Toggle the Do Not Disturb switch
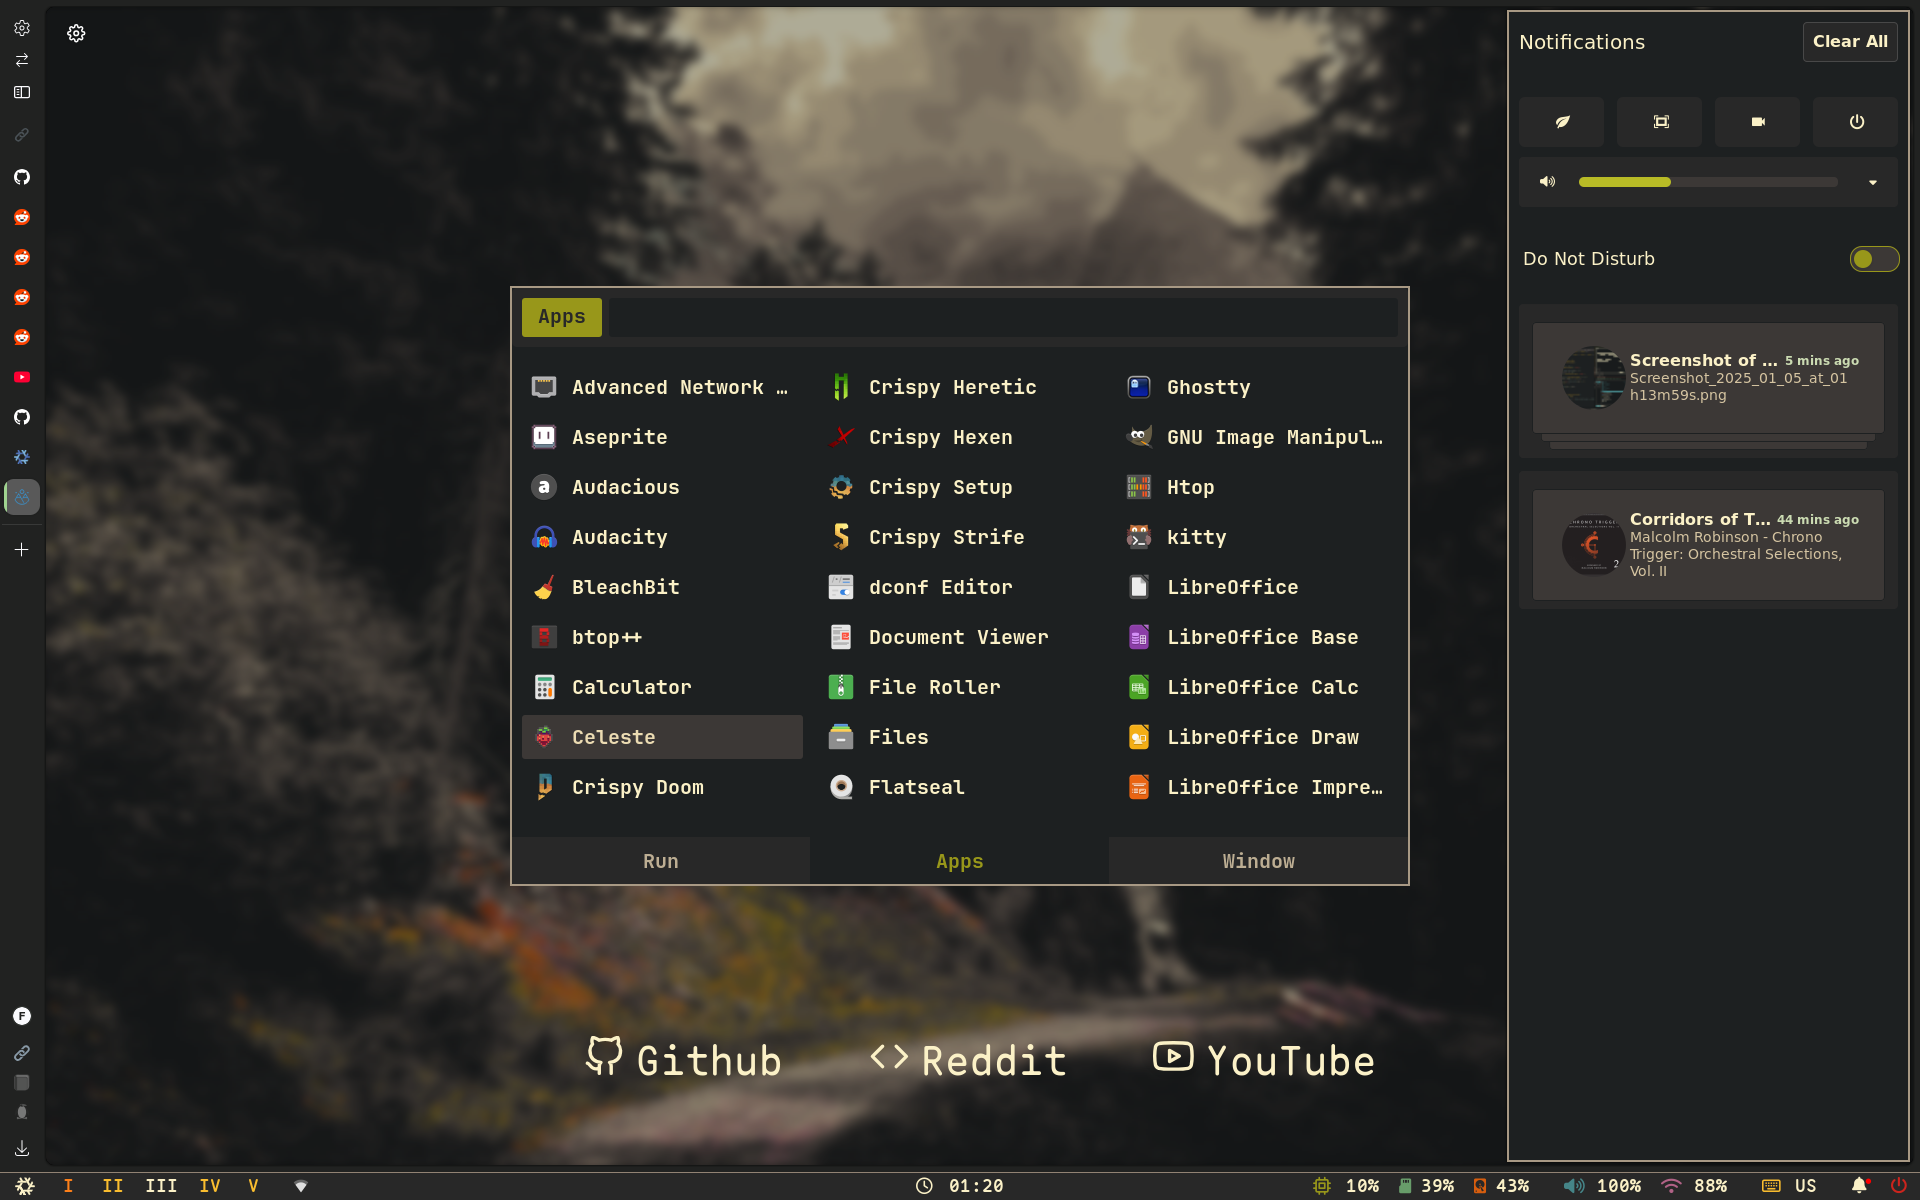 point(1874,259)
